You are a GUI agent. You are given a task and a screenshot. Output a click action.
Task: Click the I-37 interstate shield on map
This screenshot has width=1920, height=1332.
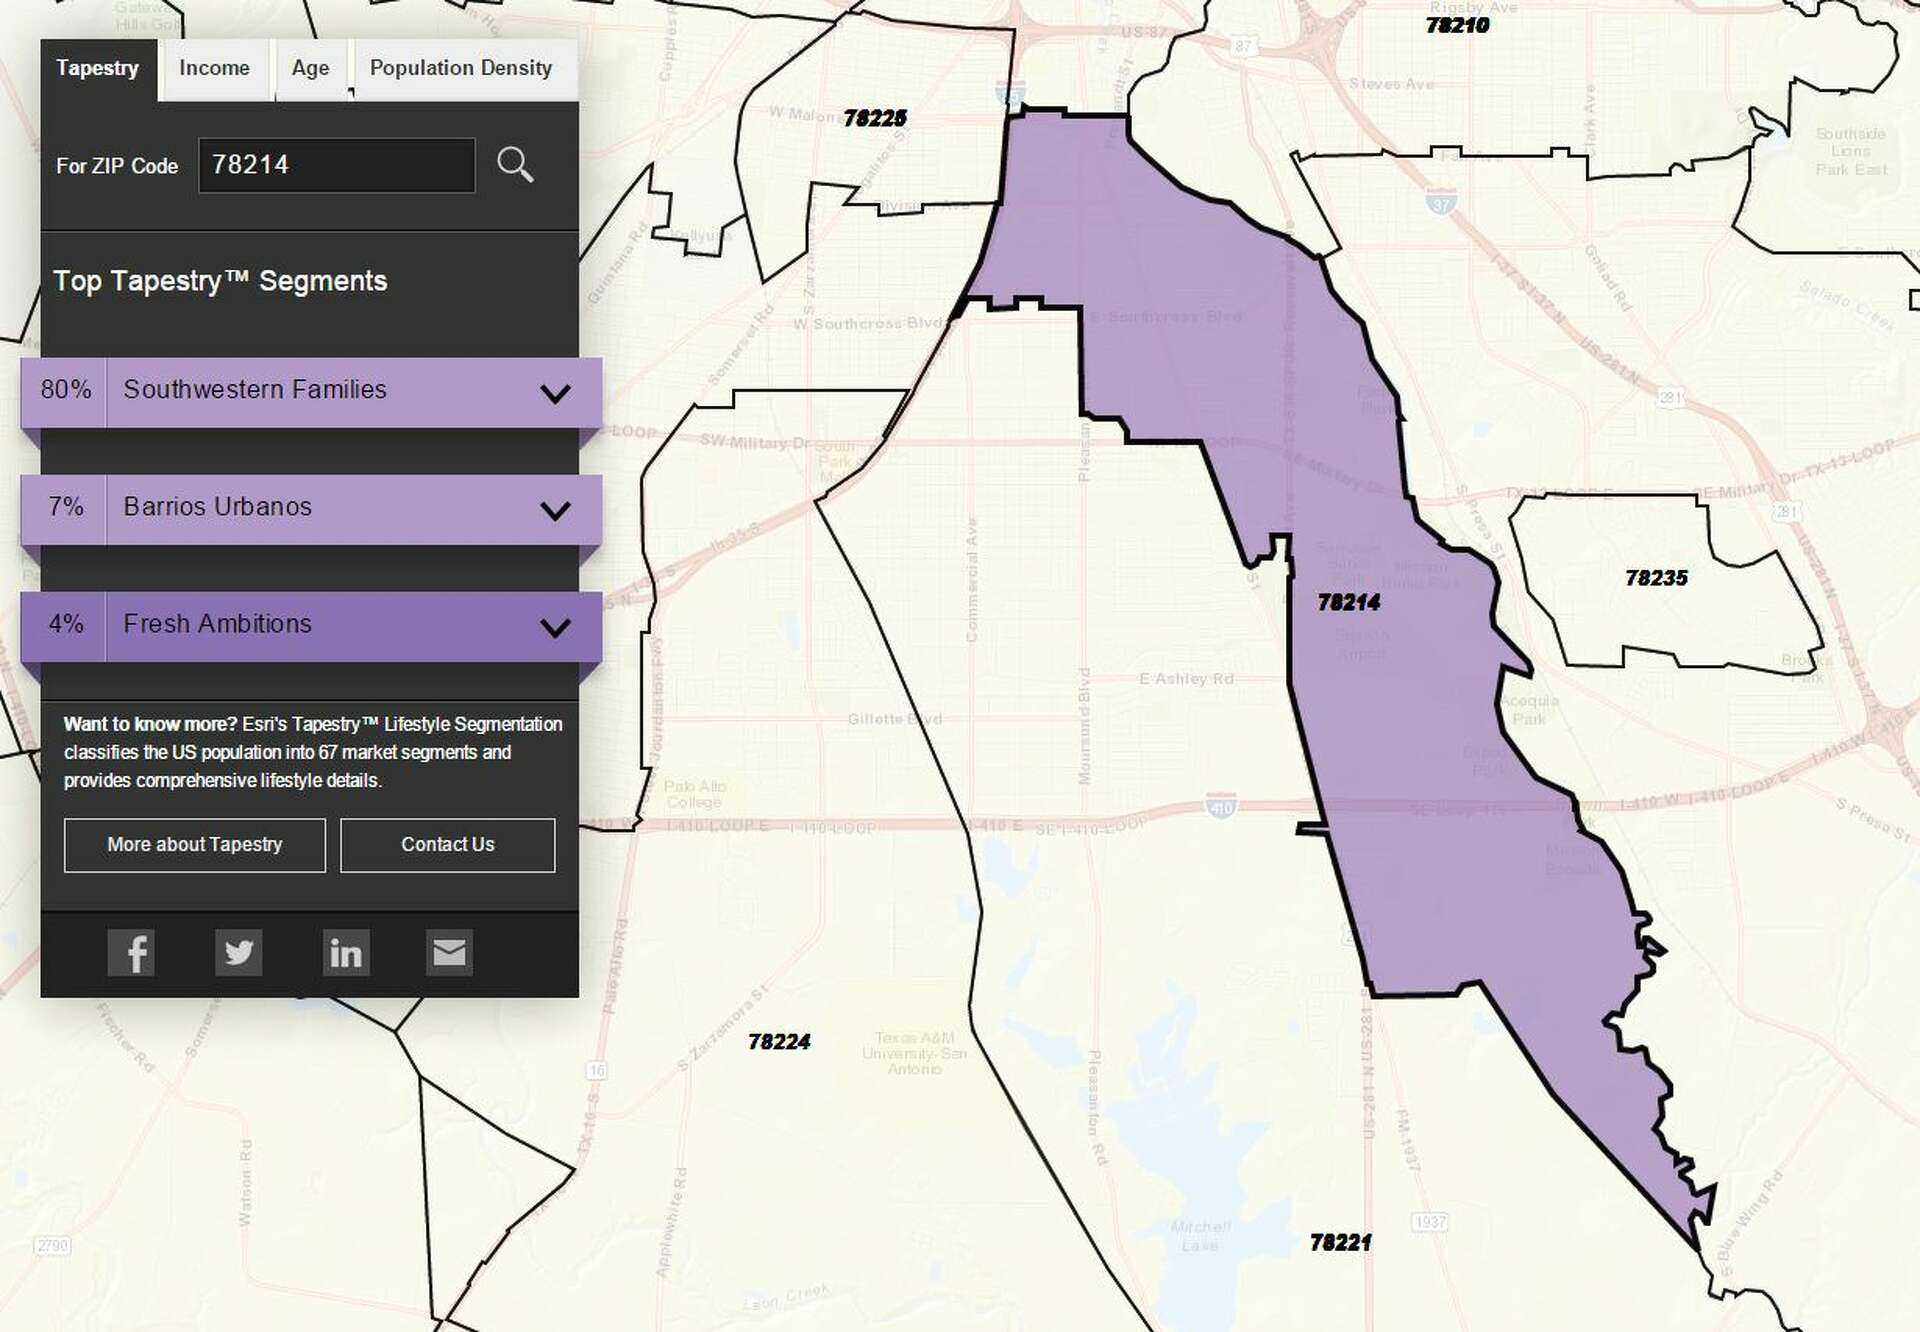pos(1441,203)
